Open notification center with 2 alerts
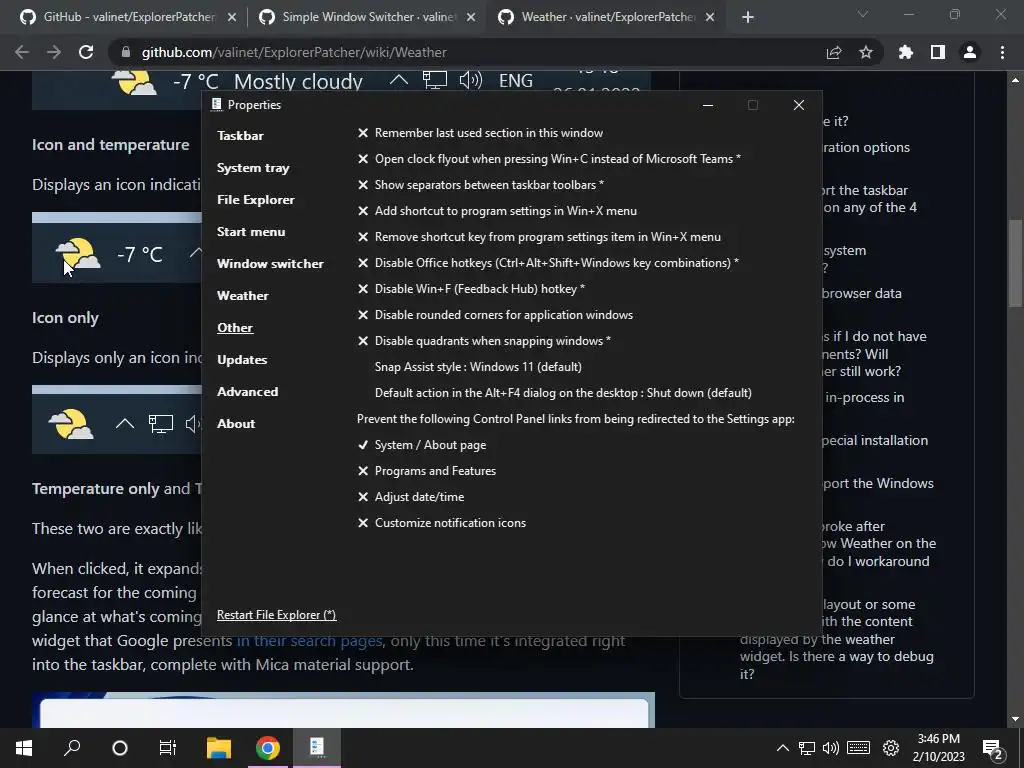The height and width of the screenshot is (768, 1024). 993,749
